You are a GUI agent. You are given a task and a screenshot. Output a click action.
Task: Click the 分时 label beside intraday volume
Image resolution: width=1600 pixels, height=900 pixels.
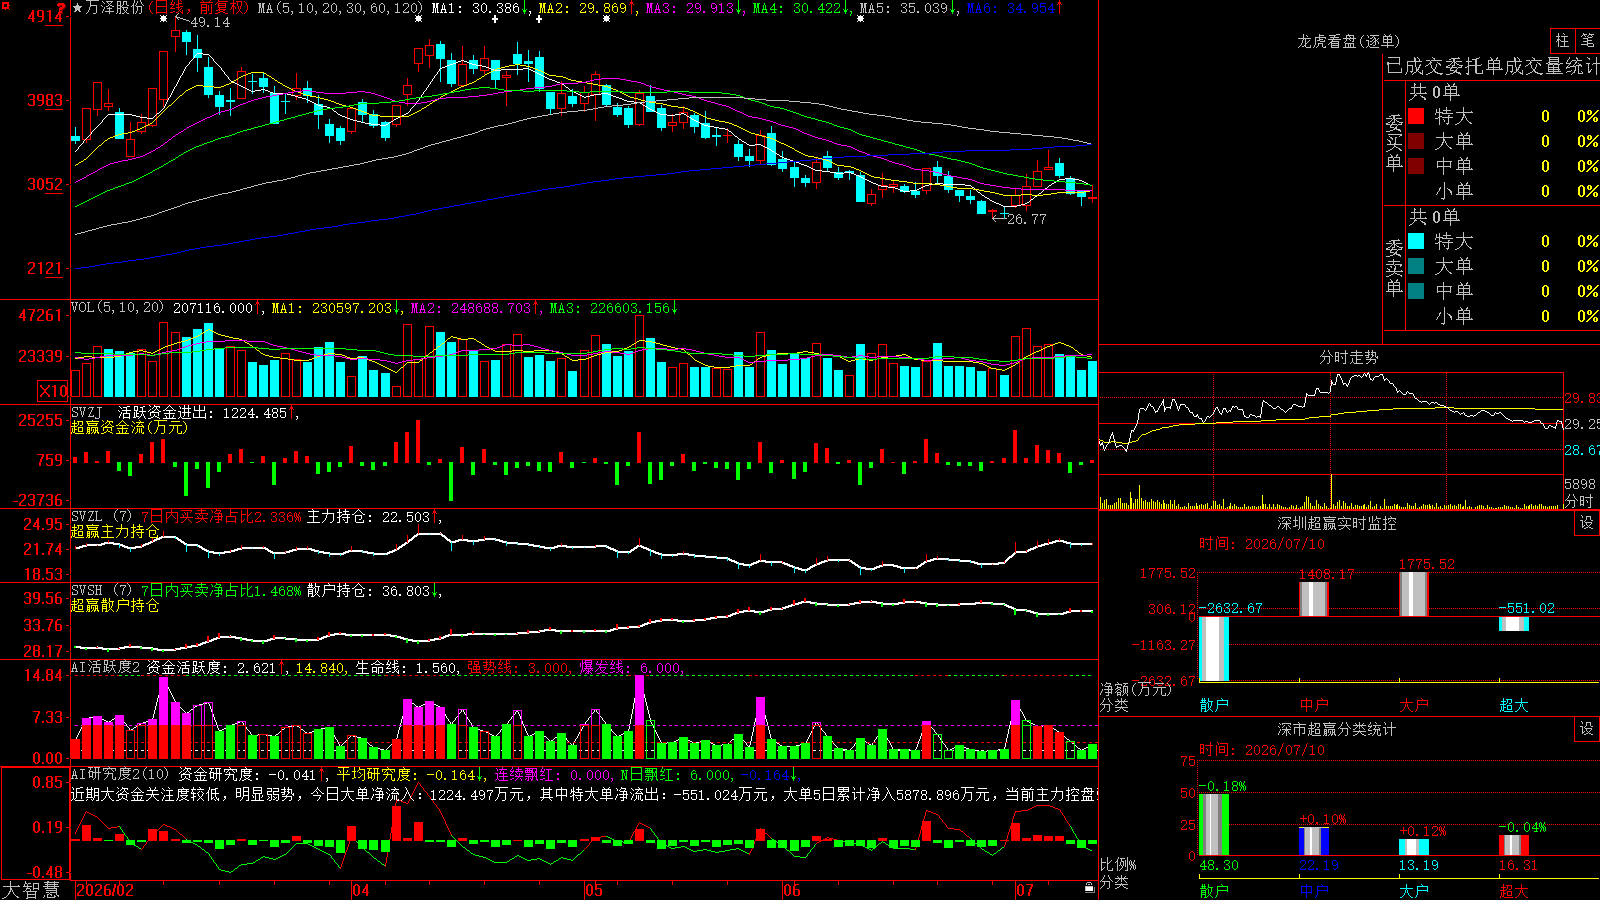(1579, 501)
